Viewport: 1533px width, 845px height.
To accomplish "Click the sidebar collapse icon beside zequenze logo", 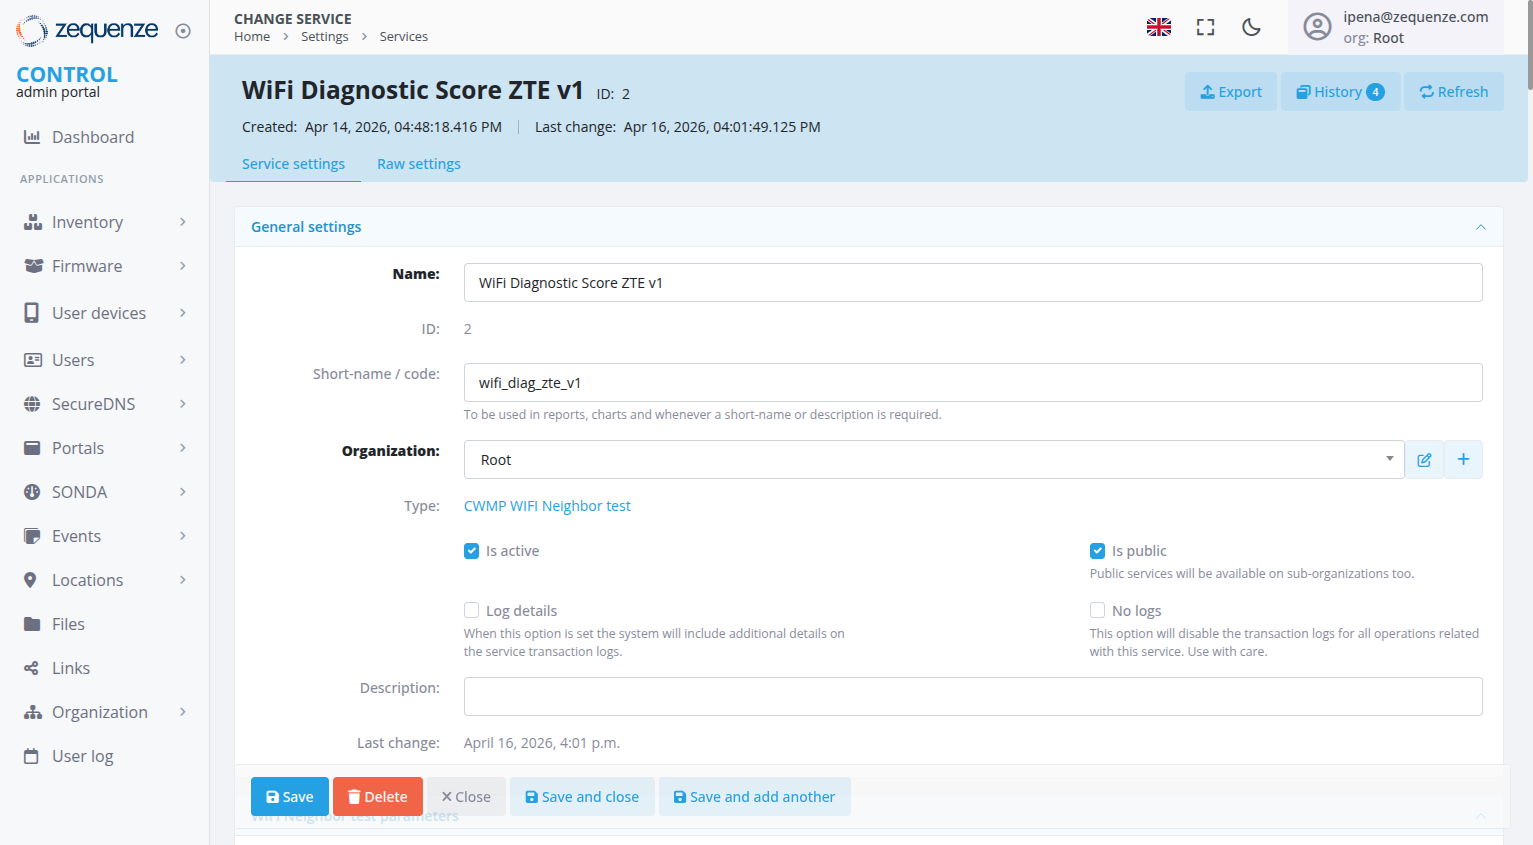I will [x=183, y=31].
